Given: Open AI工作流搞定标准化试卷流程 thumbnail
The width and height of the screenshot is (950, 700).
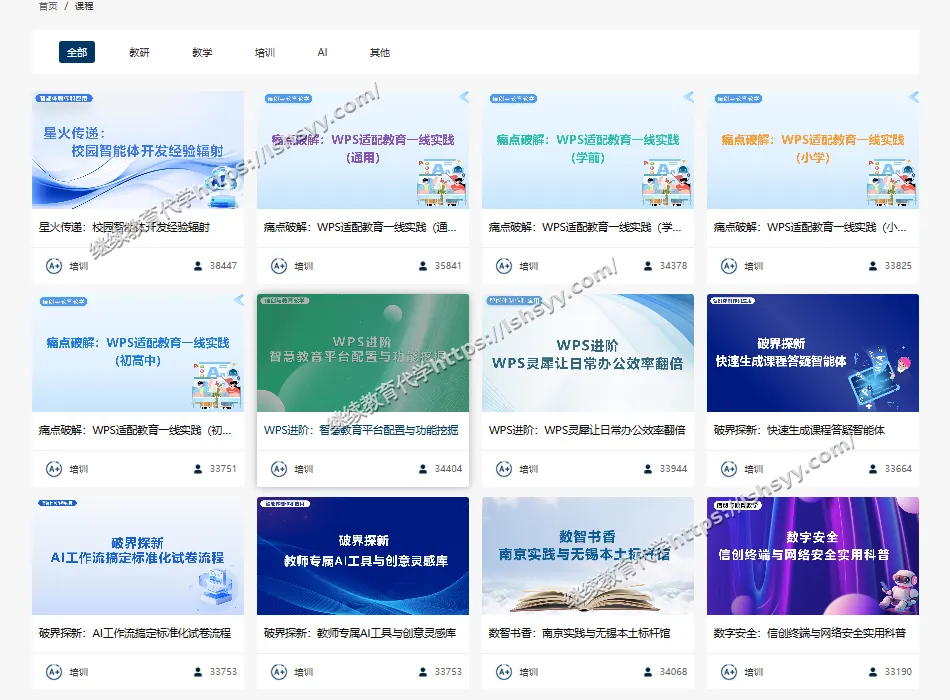Looking at the screenshot, I should 138,556.
